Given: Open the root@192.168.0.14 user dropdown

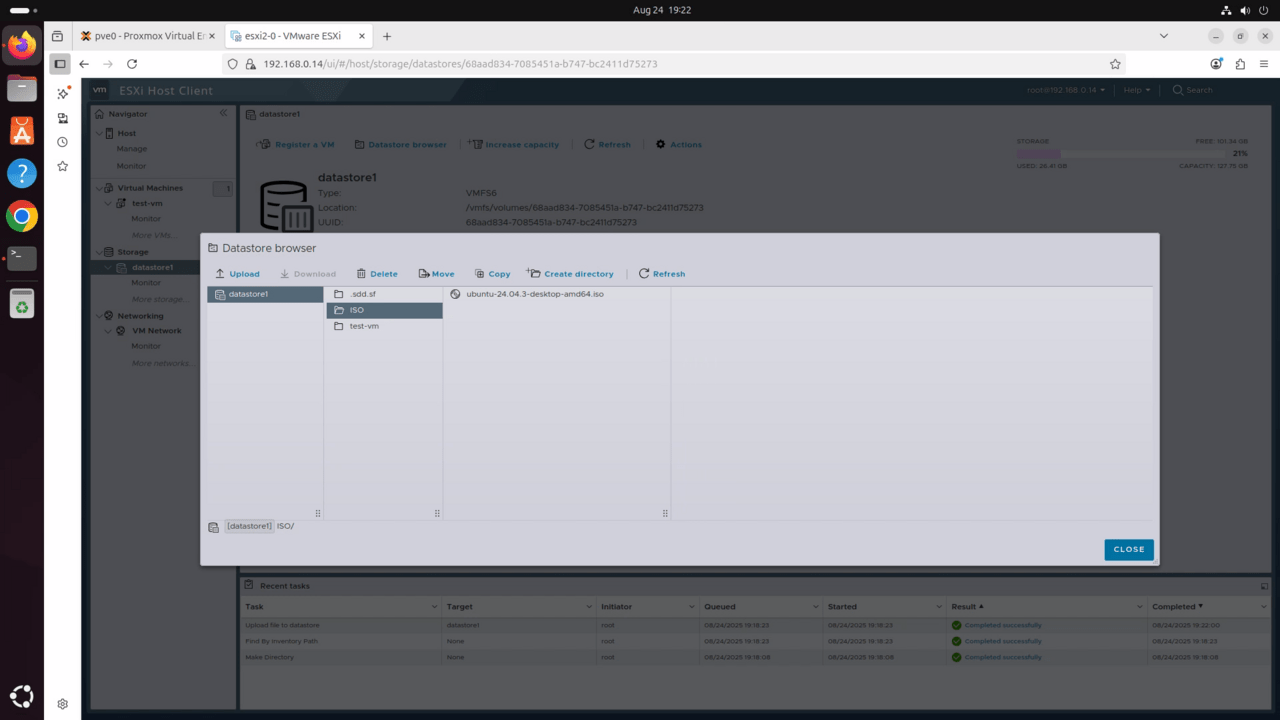Looking at the screenshot, I should point(1066,90).
